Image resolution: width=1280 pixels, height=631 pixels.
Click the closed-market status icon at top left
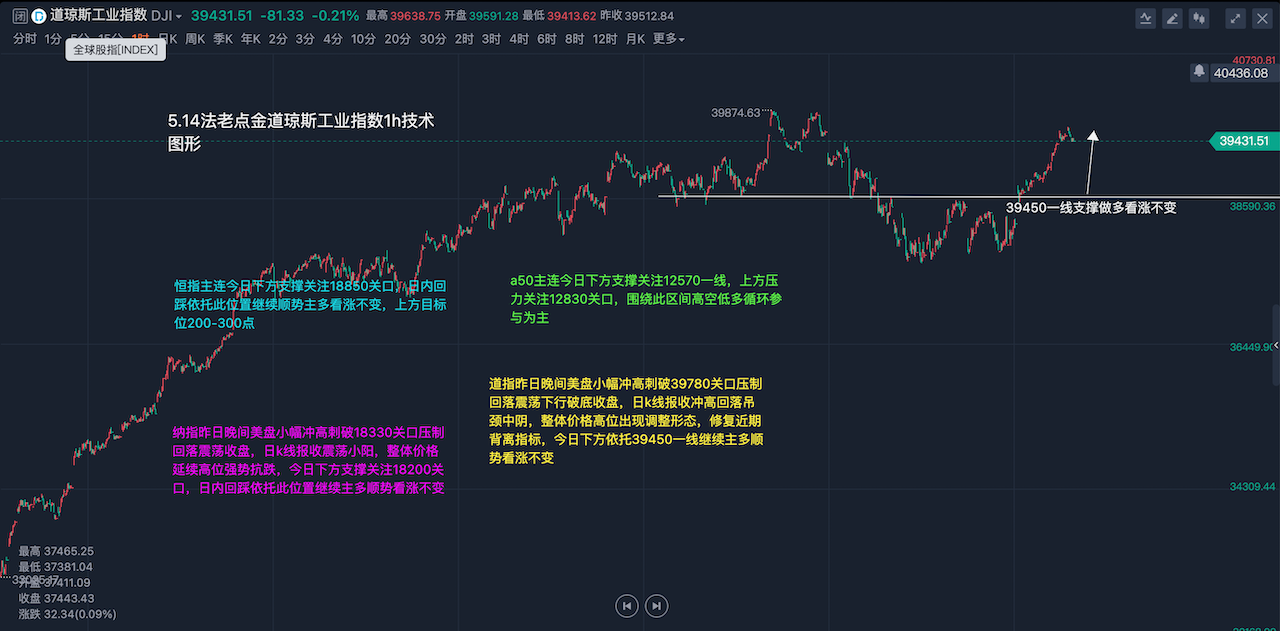coord(19,16)
